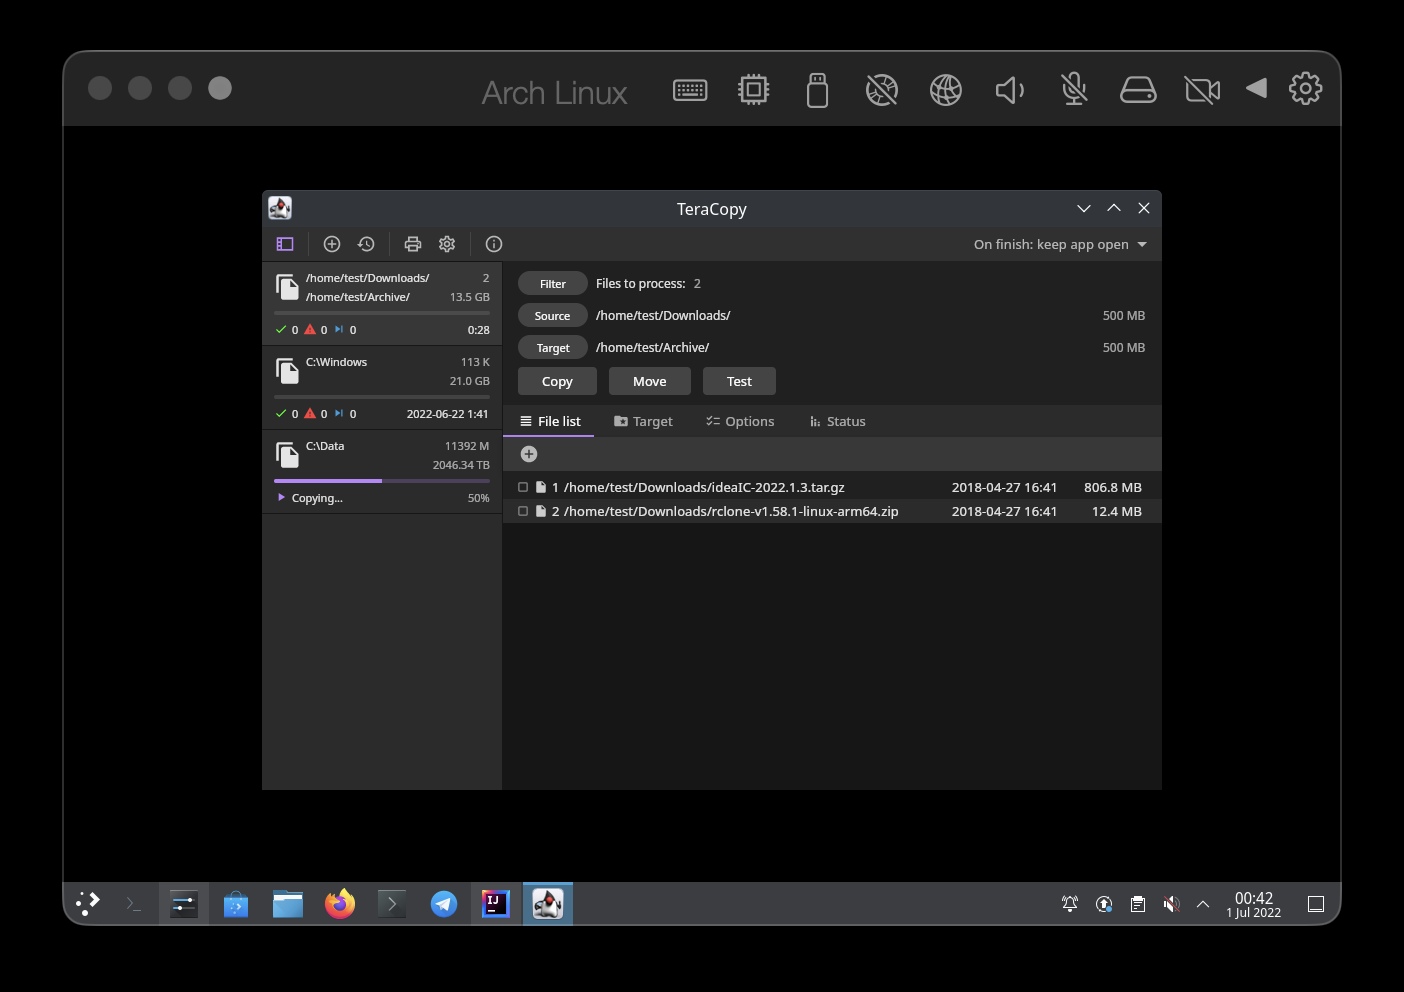Check the box for rclone-v1.58.1-linux-arm64.zip
Screen dimensions: 1404x992
(523, 511)
